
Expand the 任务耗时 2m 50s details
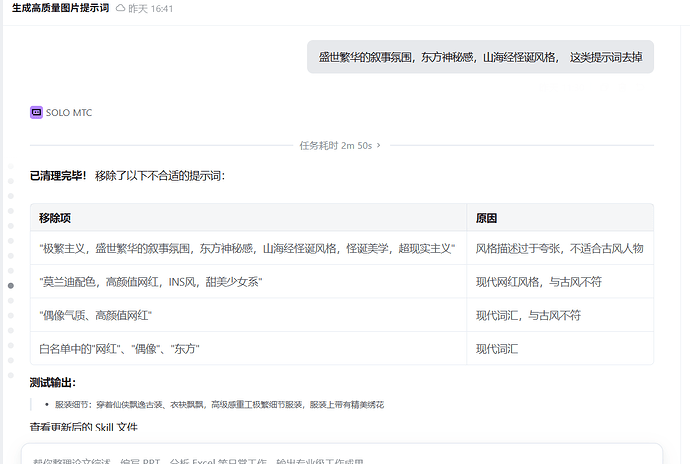[x=340, y=145]
